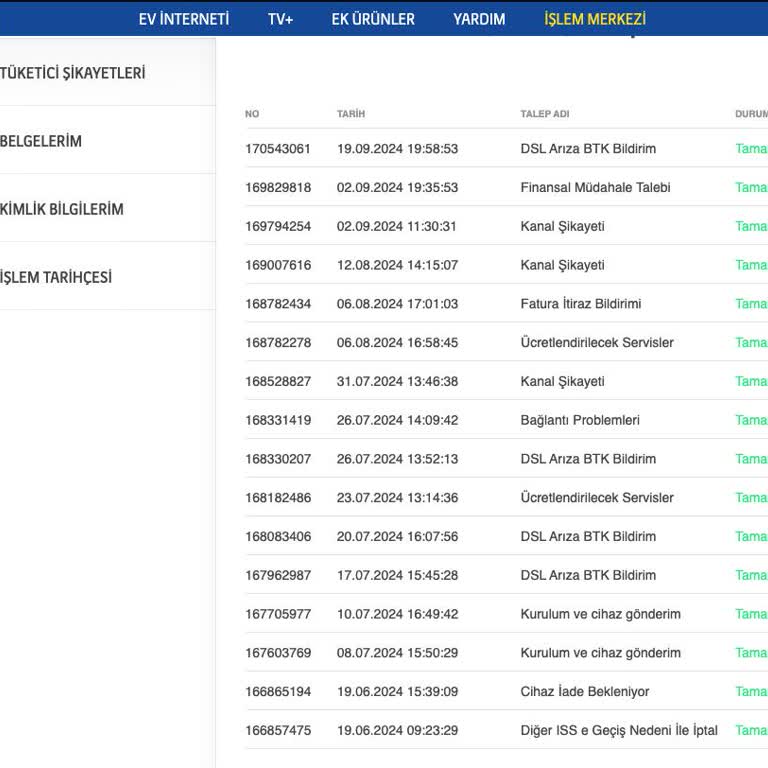Screen dimensions: 768x768
Task: Sort by the TARİH column header
Action: tap(351, 114)
